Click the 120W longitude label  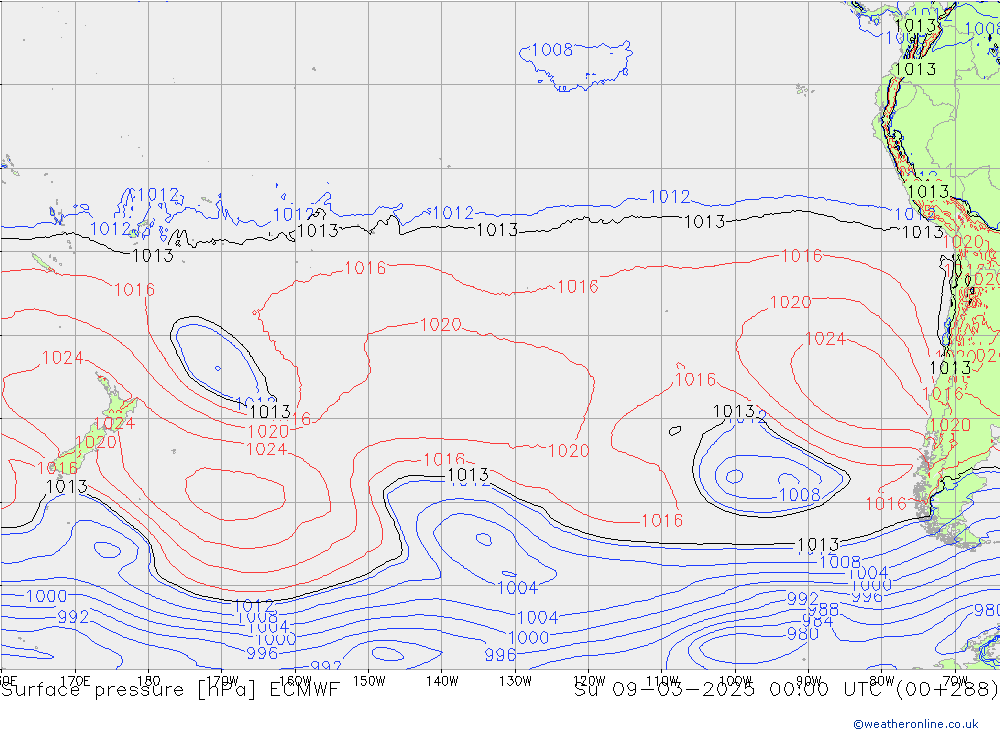(x=589, y=681)
